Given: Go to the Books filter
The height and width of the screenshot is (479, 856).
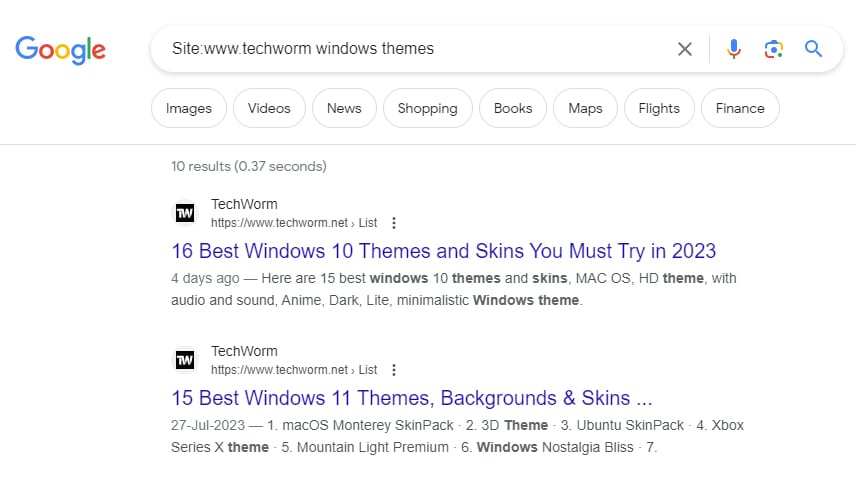Looking at the screenshot, I should (x=513, y=108).
